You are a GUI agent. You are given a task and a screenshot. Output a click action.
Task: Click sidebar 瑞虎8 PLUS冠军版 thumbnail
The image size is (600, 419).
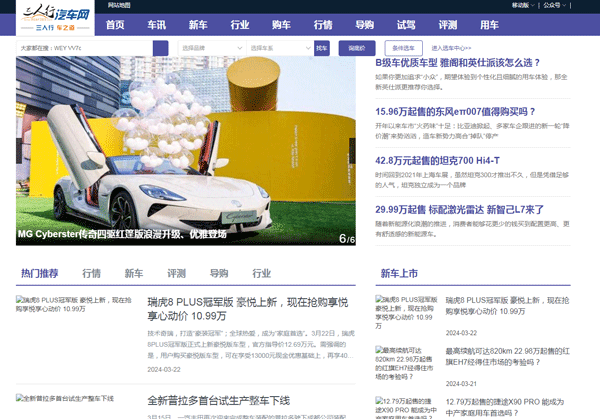406,312
